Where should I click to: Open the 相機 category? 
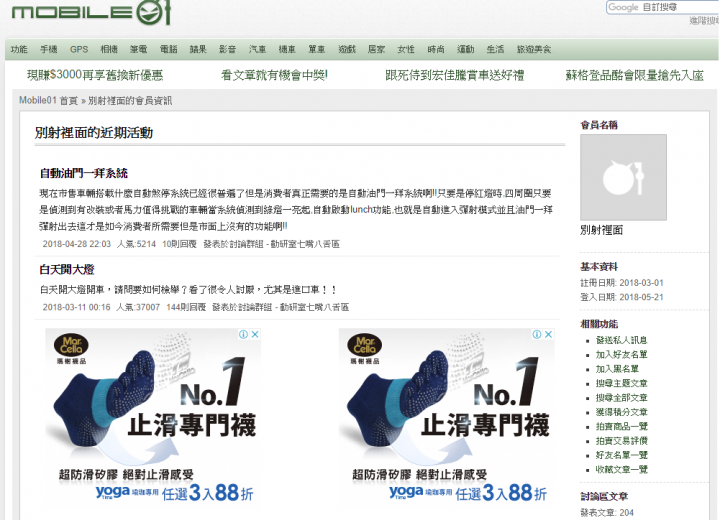(x=109, y=49)
